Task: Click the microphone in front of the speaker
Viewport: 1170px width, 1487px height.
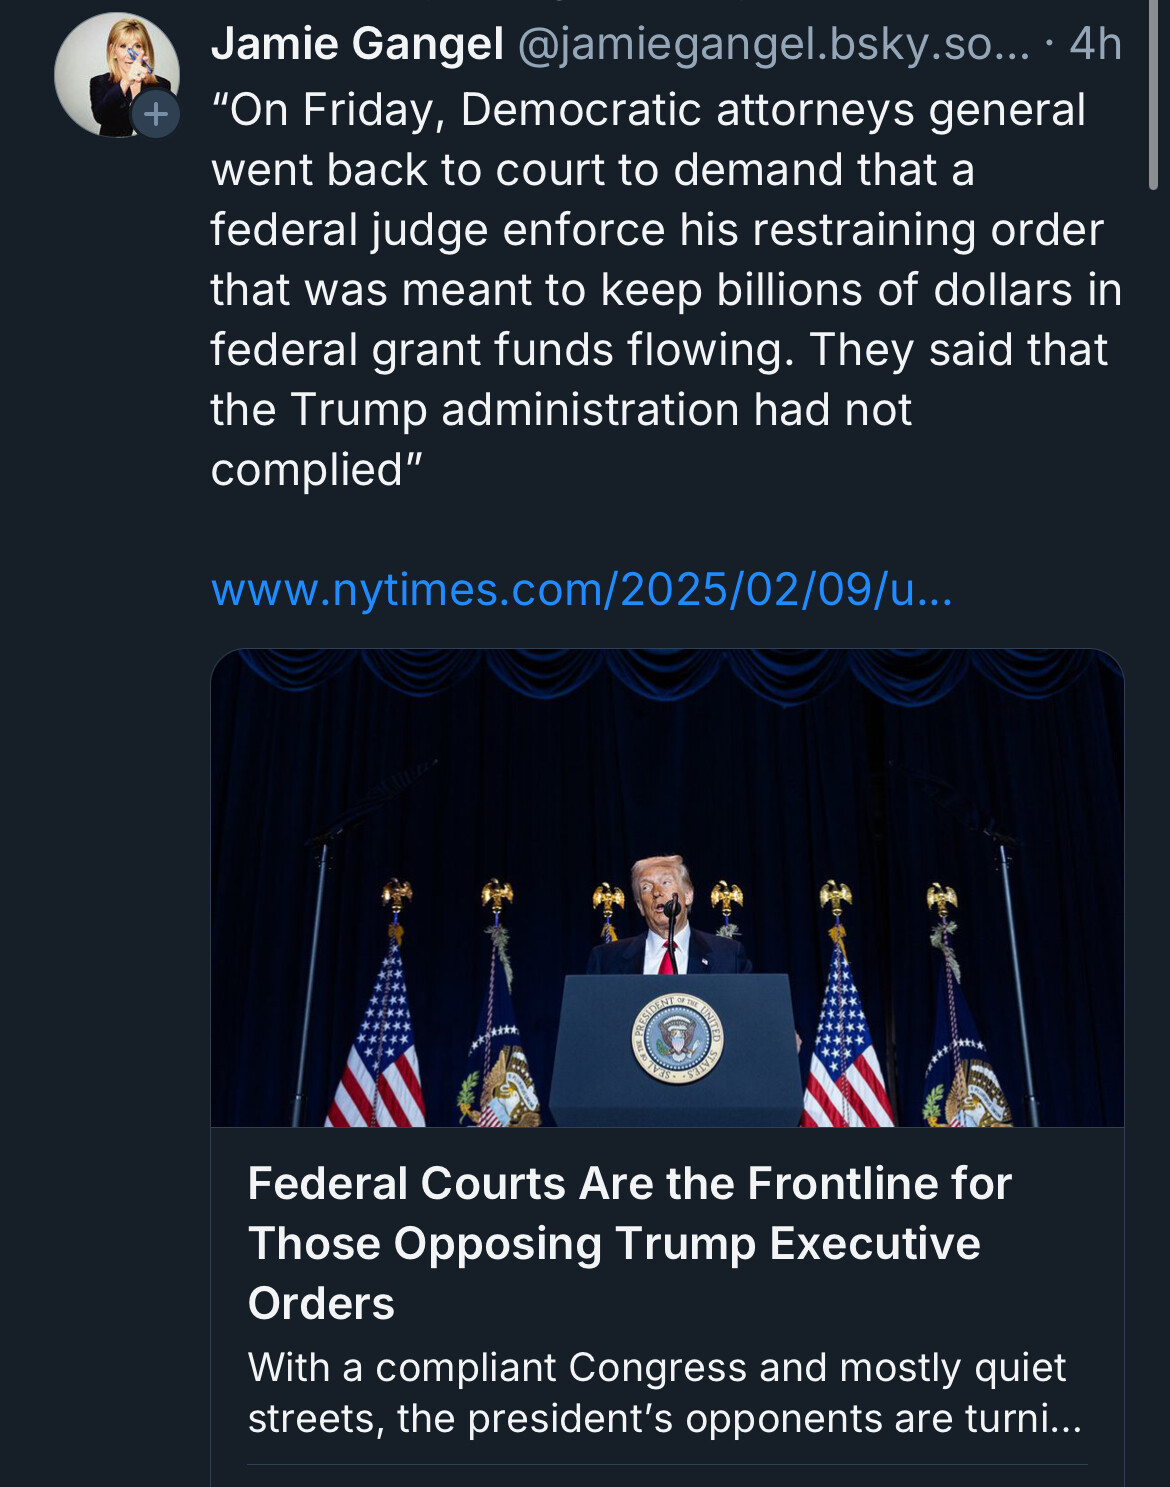Action: [x=672, y=910]
